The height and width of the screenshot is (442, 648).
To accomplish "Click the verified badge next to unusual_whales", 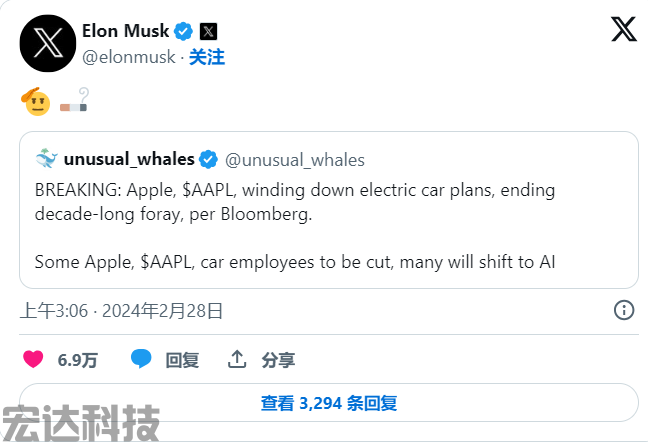I will (208, 159).
